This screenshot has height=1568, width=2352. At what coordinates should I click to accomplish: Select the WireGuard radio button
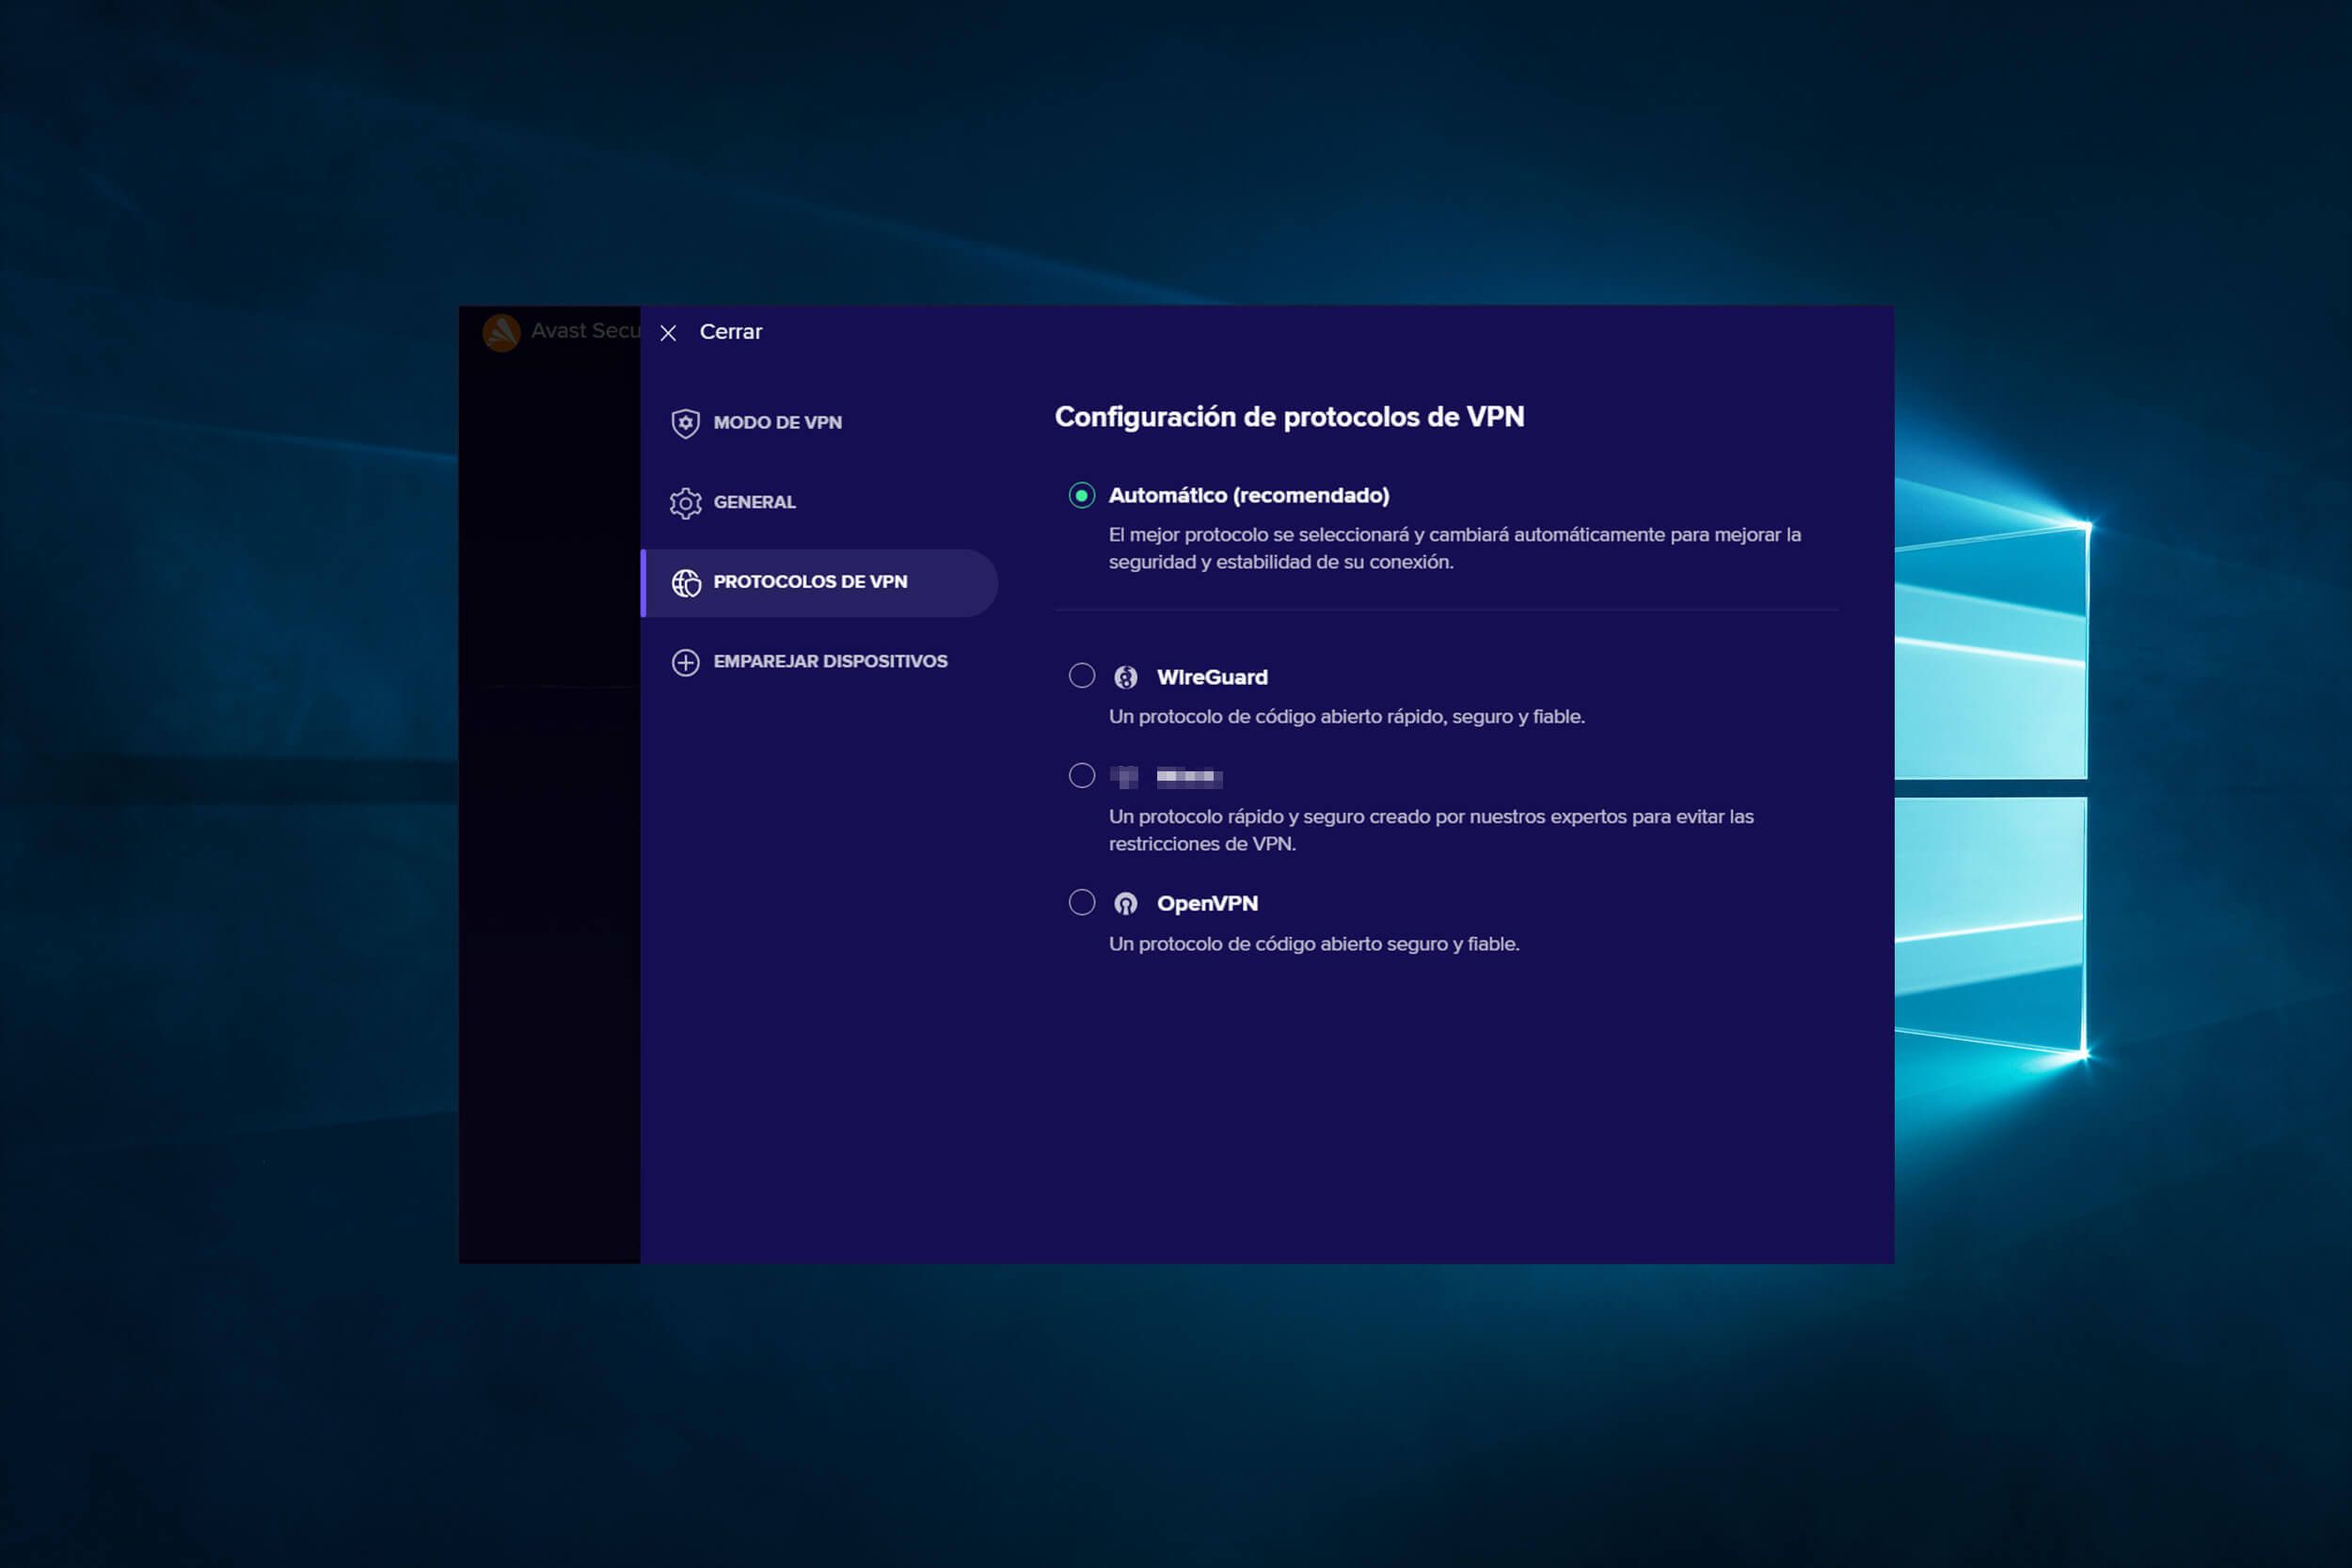coord(1081,675)
